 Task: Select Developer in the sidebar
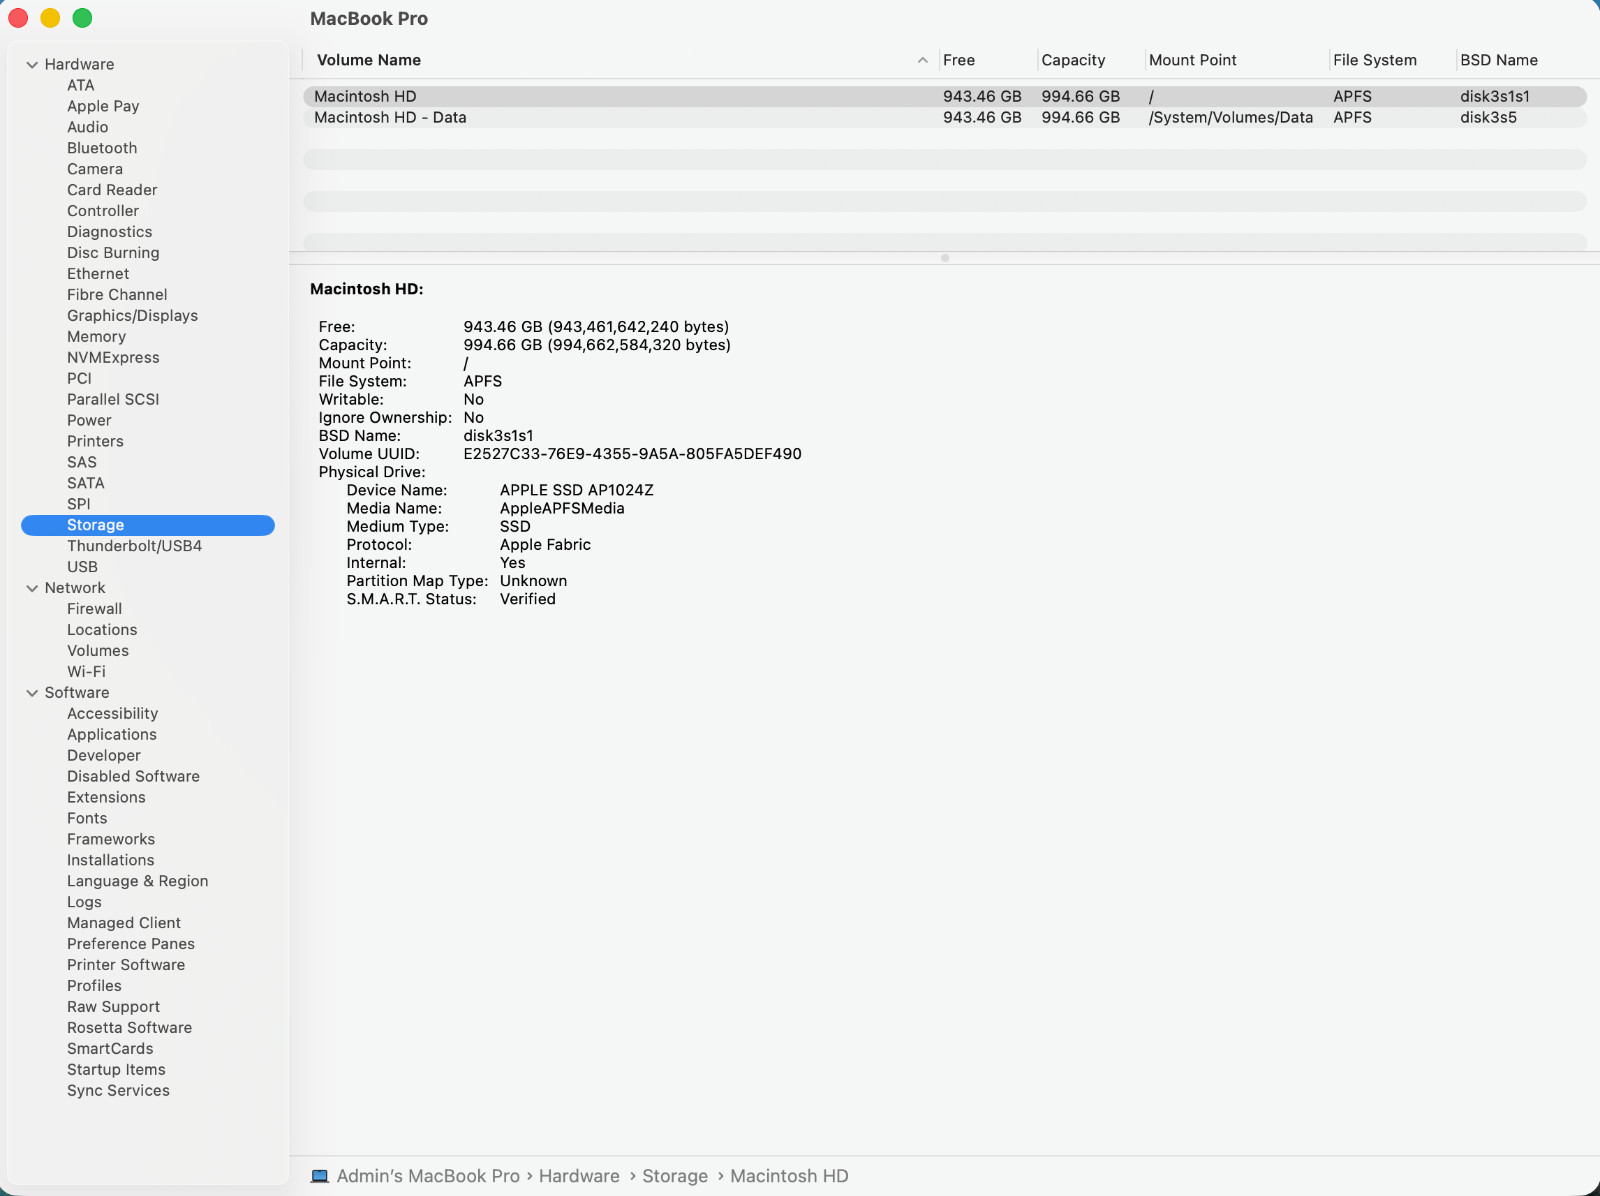[x=104, y=757]
